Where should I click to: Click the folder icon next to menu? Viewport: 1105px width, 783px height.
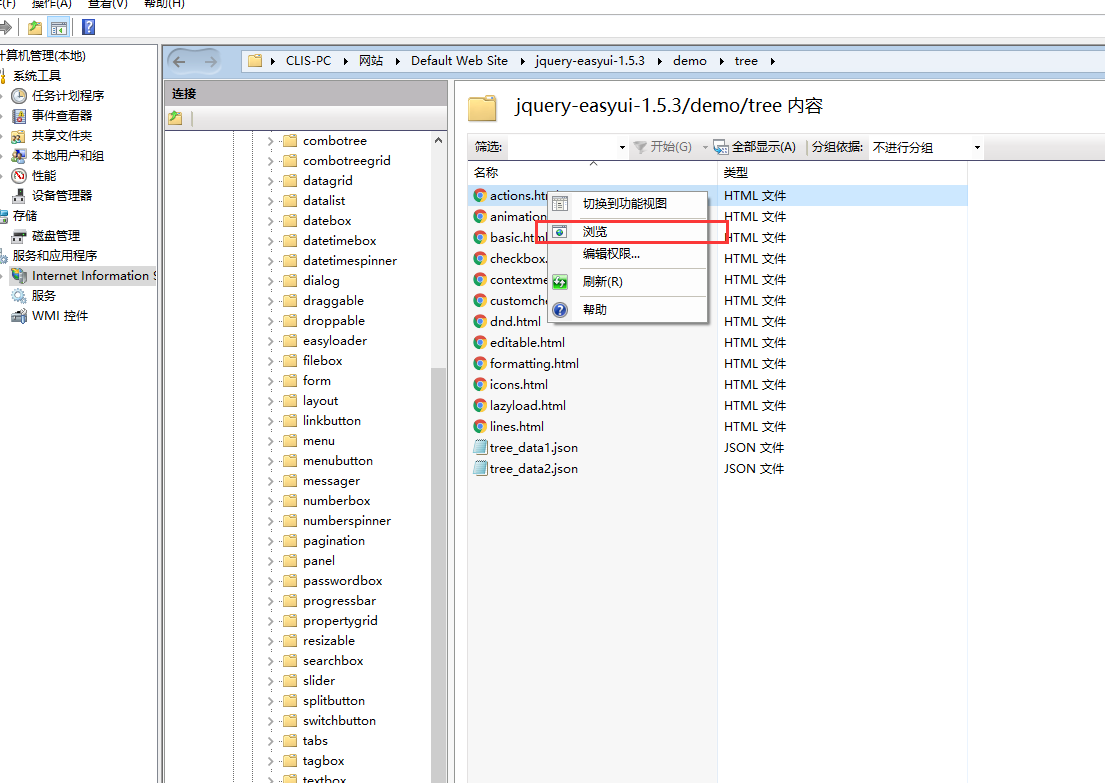(290, 441)
